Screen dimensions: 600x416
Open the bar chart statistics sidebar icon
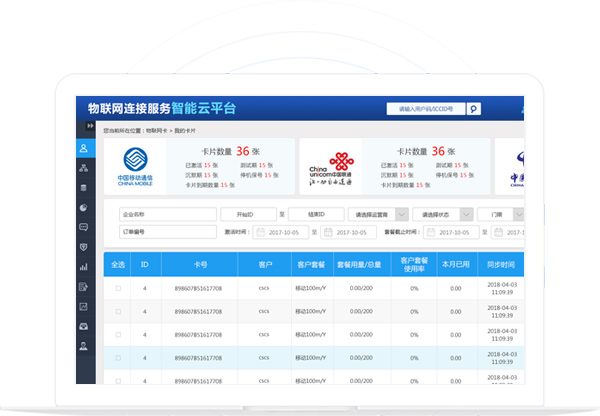pos(84,267)
